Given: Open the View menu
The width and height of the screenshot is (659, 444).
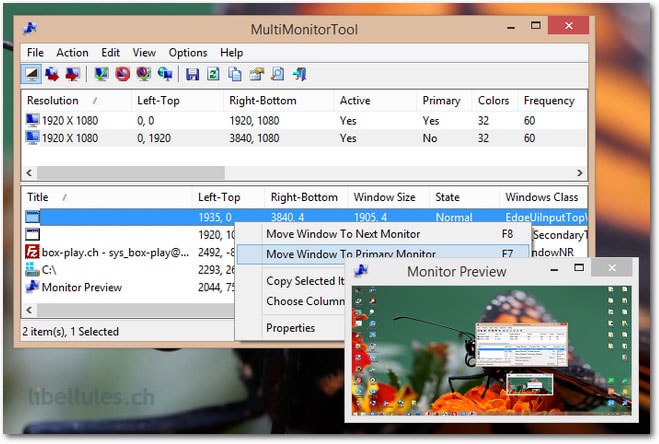Looking at the screenshot, I should [x=144, y=53].
